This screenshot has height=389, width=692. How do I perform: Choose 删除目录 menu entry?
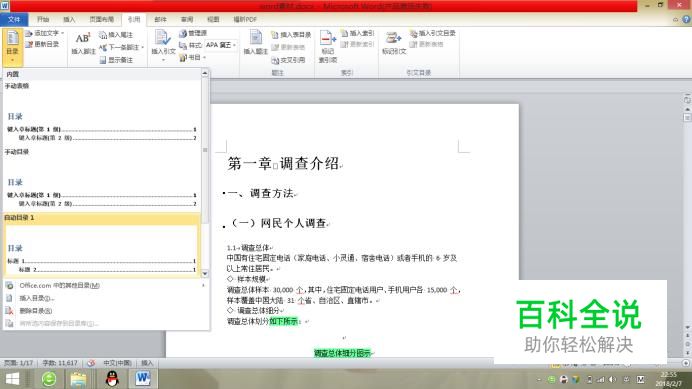(x=105, y=311)
